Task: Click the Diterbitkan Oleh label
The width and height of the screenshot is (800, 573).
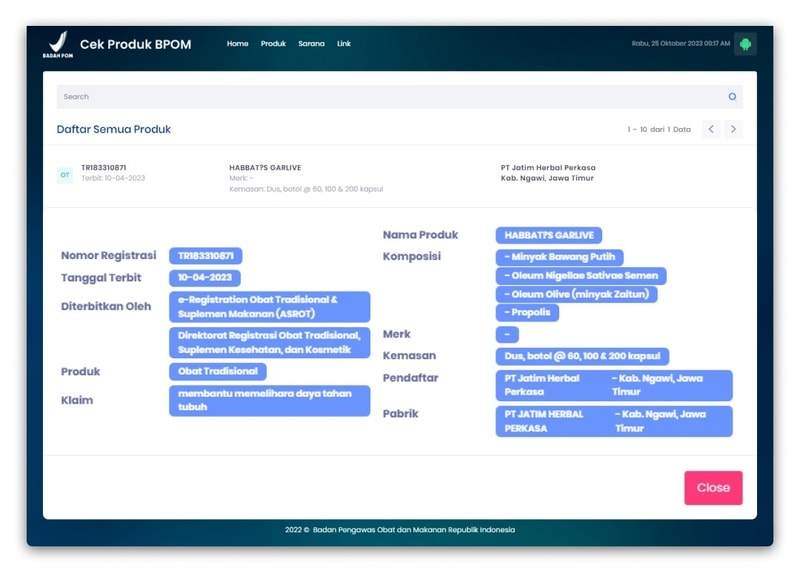Action: coord(106,306)
